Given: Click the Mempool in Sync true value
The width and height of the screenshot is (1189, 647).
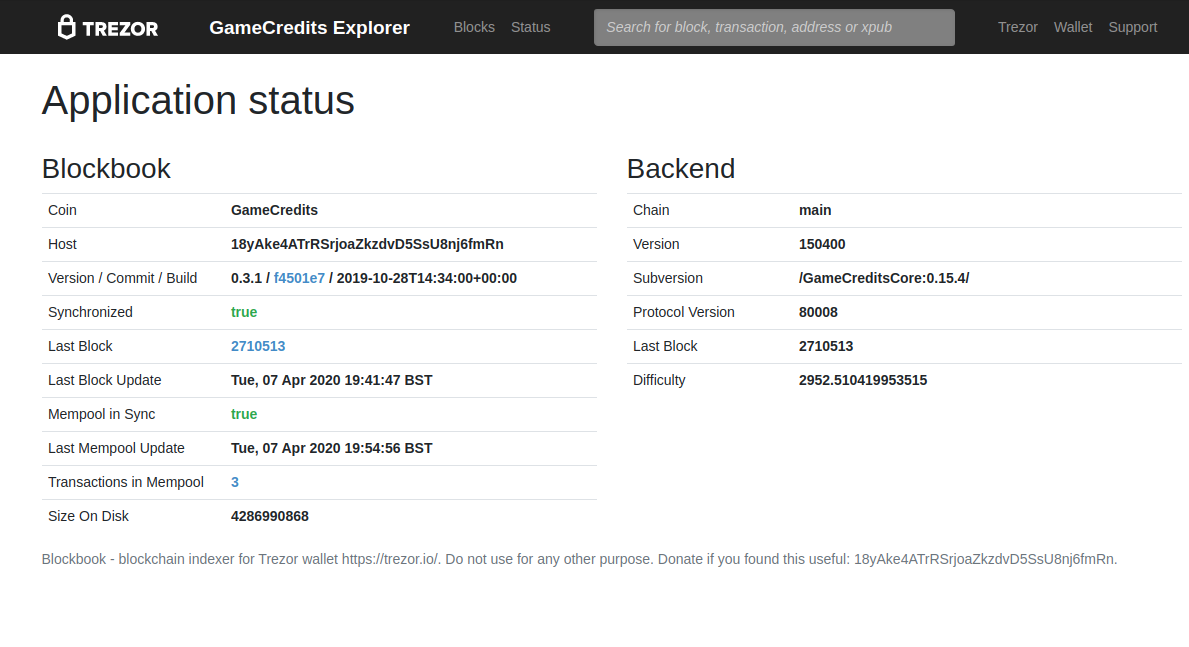Looking at the screenshot, I should [x=244, y=414].
